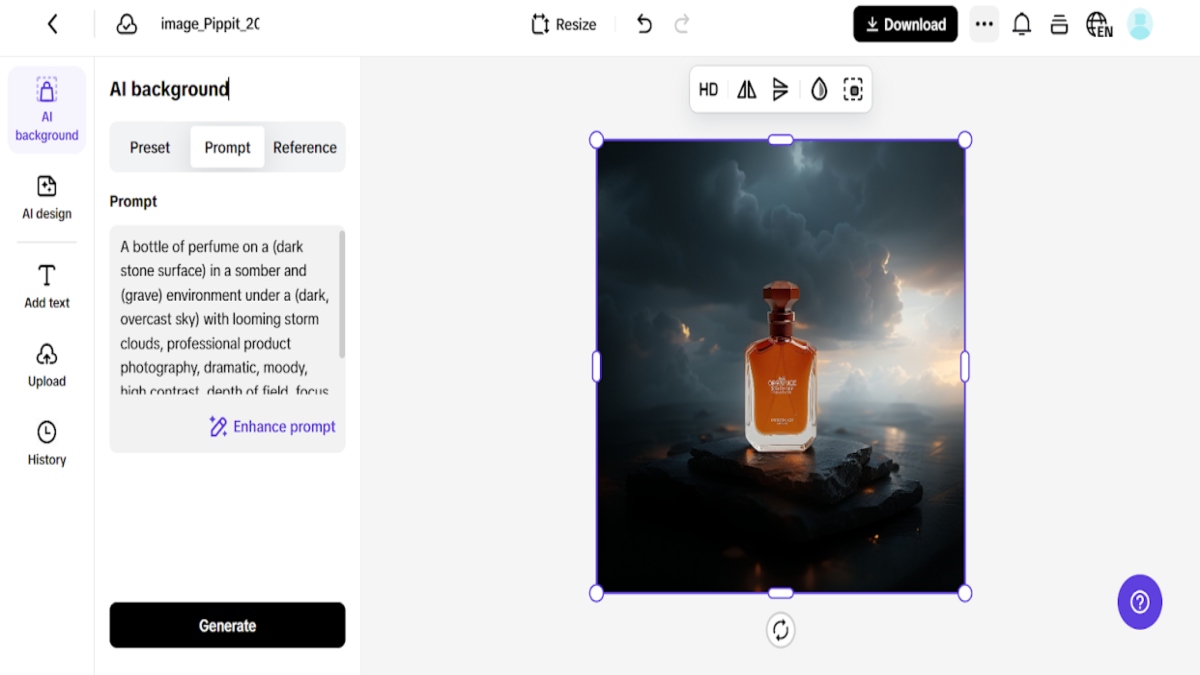
Task: Open the language selector globe
Action: coord(1098,24)
